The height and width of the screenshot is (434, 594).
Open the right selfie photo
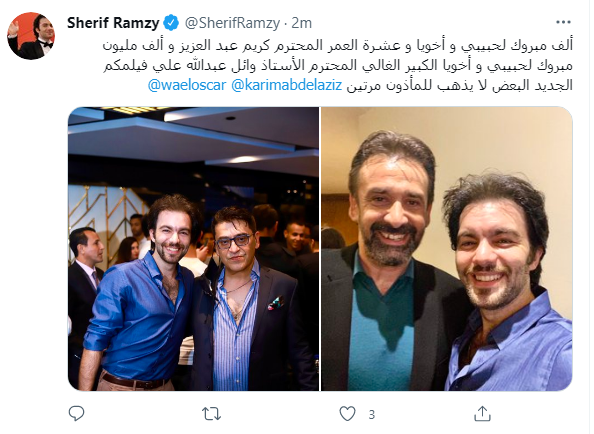tap(447, 249)
